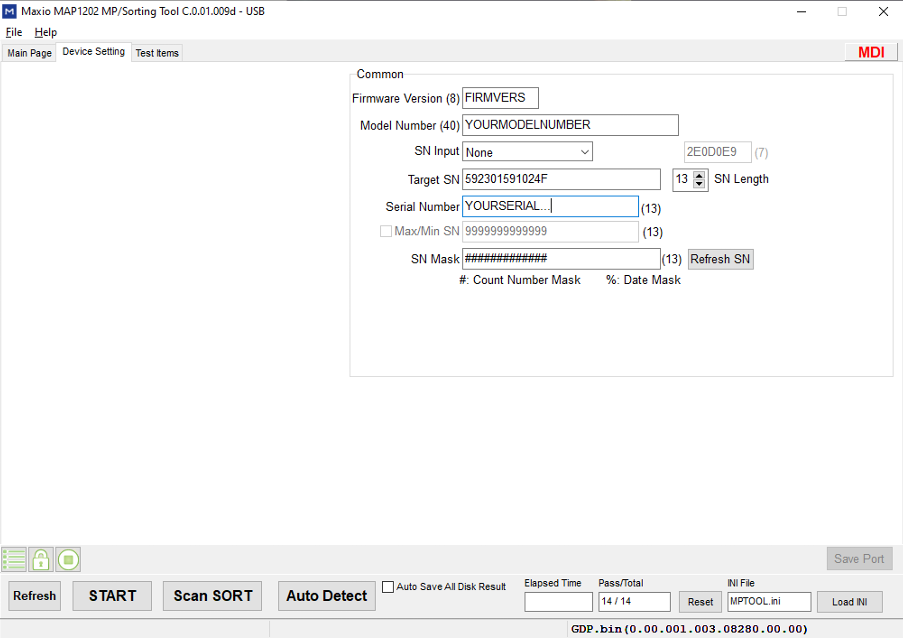Click the green padlock icon

click(x=41, y=560)
